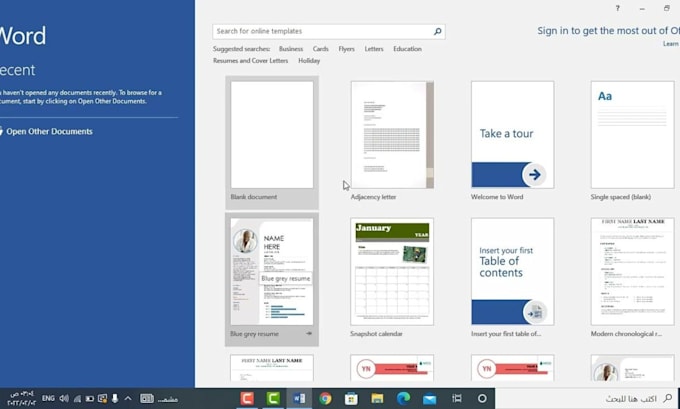Screen dimensions: 680x409
Task: Search suggested Holiday templates
Action: pyautogui.click(x=309, y=61)
